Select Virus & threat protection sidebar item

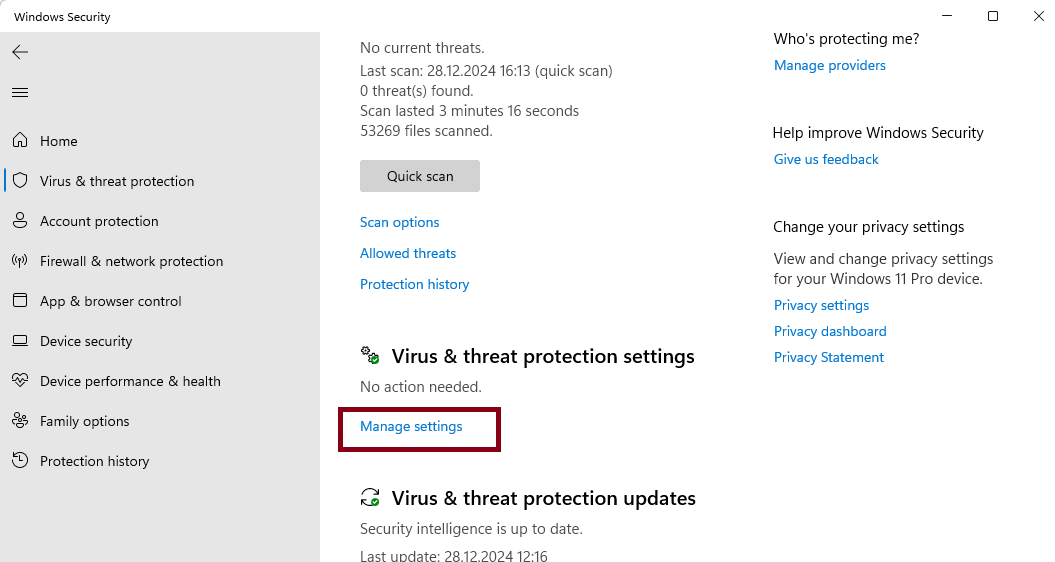coord(117,181)
